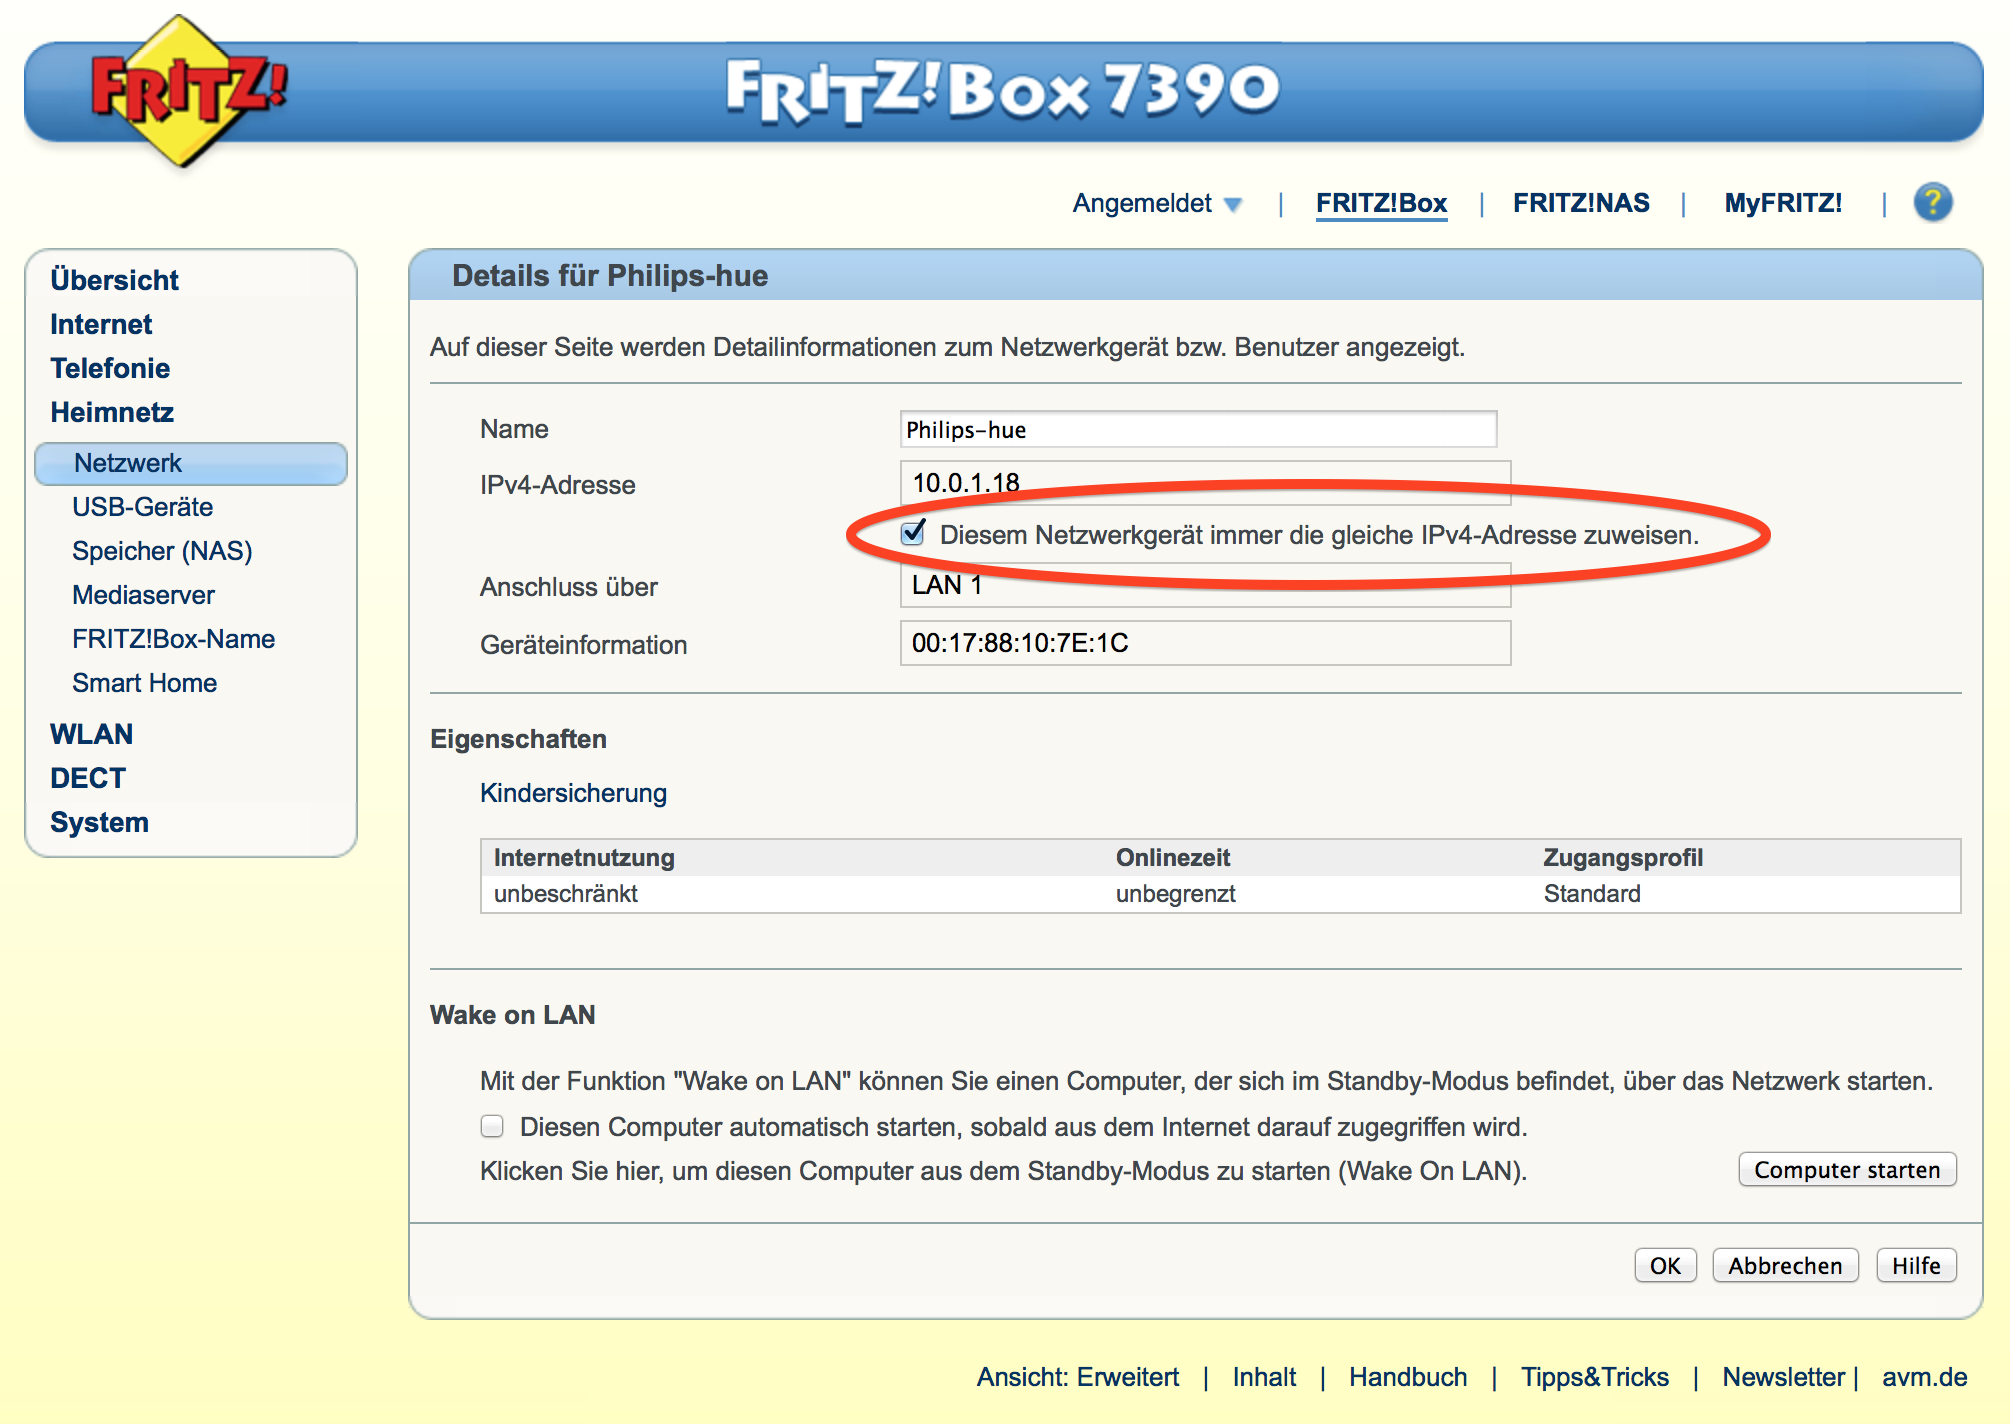The image size is (2010, 1424).
Task: Click the 'Standard' Zugangsprofil cell
Action: [1592, 894]
